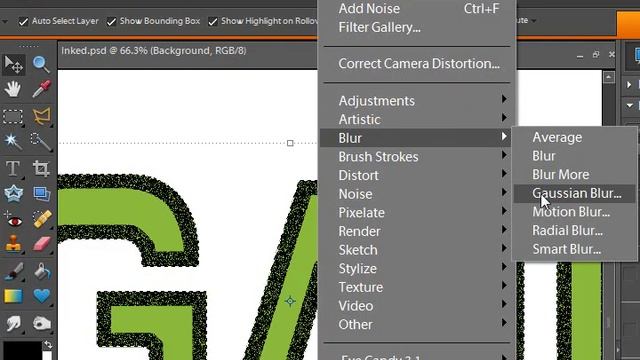Expand the Distort filter submenu
The image size is (640, 360).
tap(417, 176)
